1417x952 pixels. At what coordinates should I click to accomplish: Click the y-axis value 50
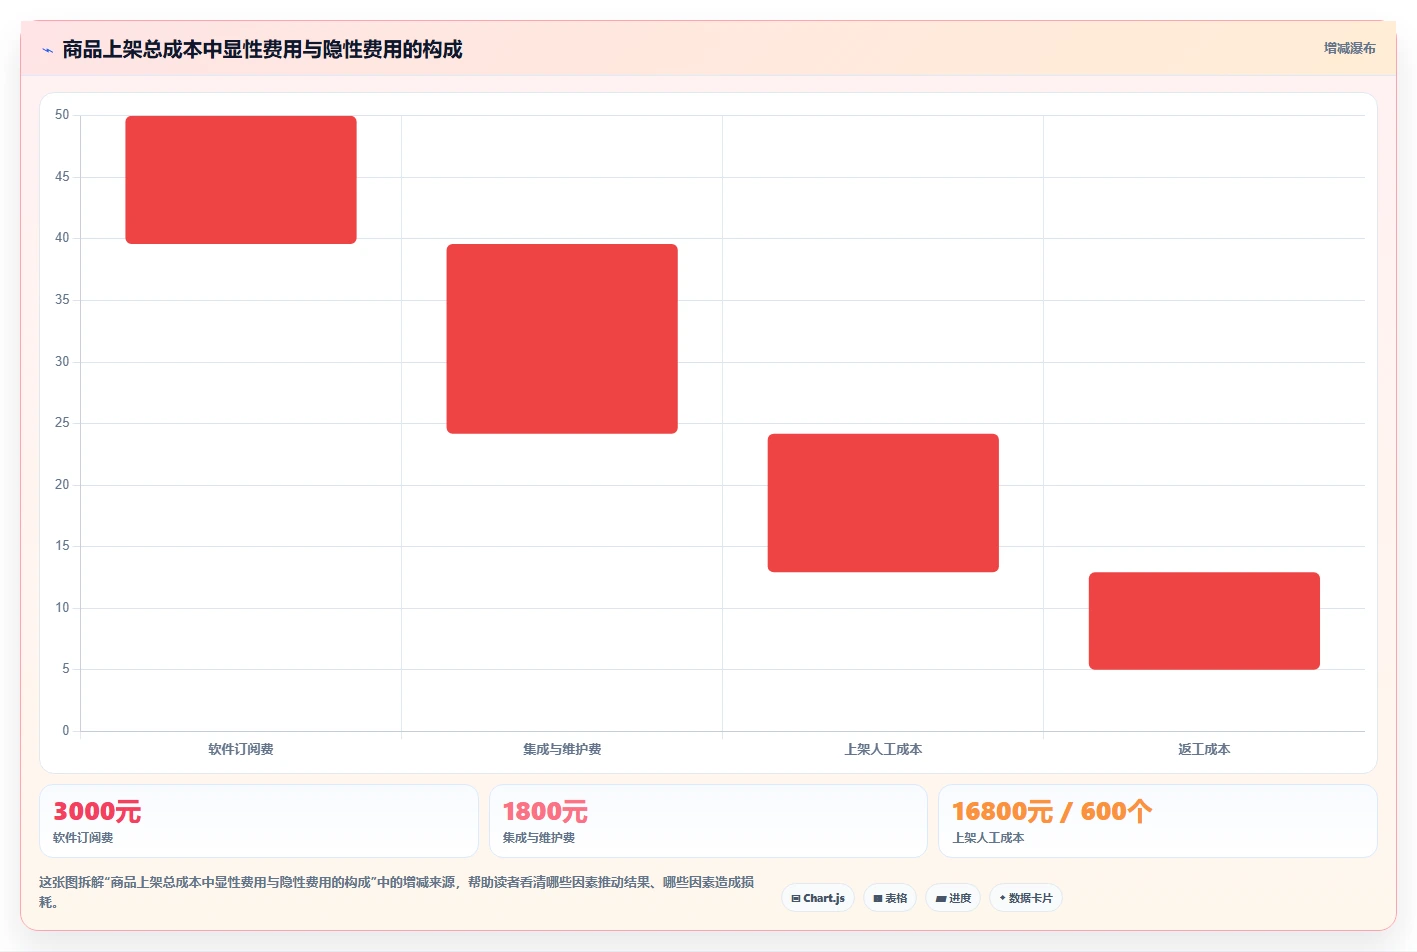click(62, 115)
